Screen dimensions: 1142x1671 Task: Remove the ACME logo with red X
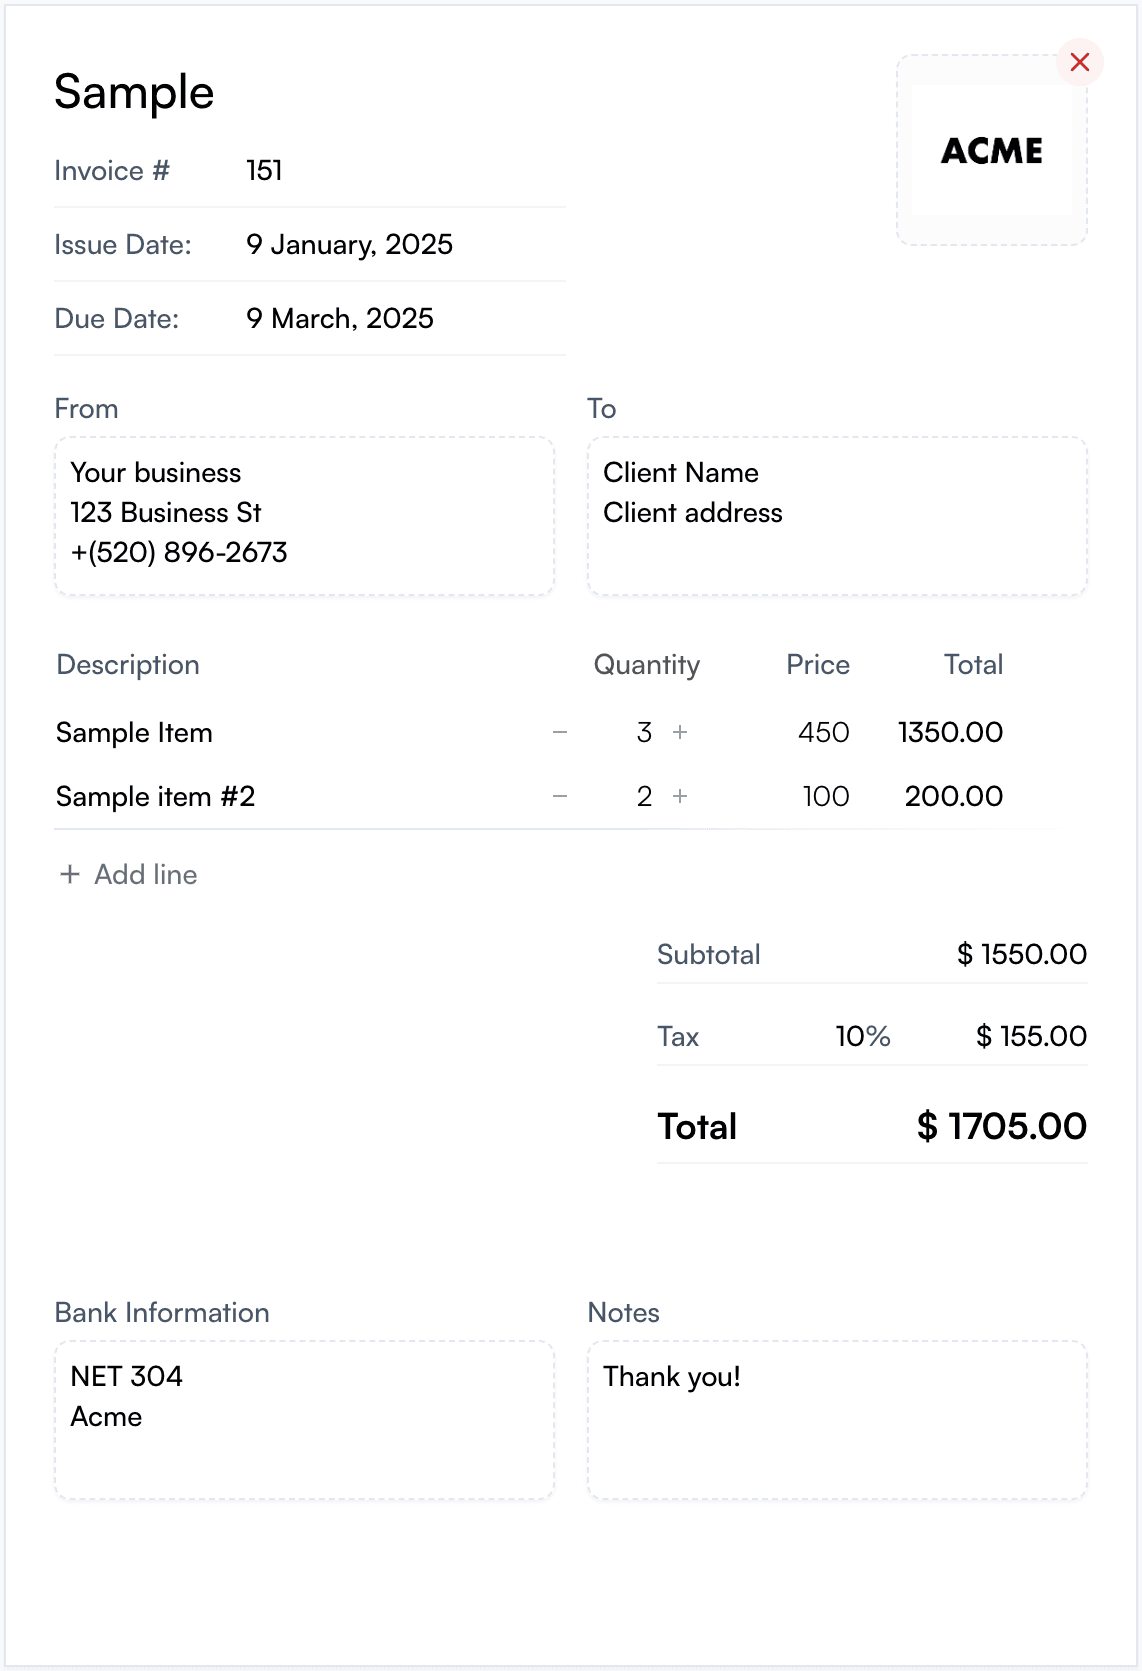(1079, 62)
